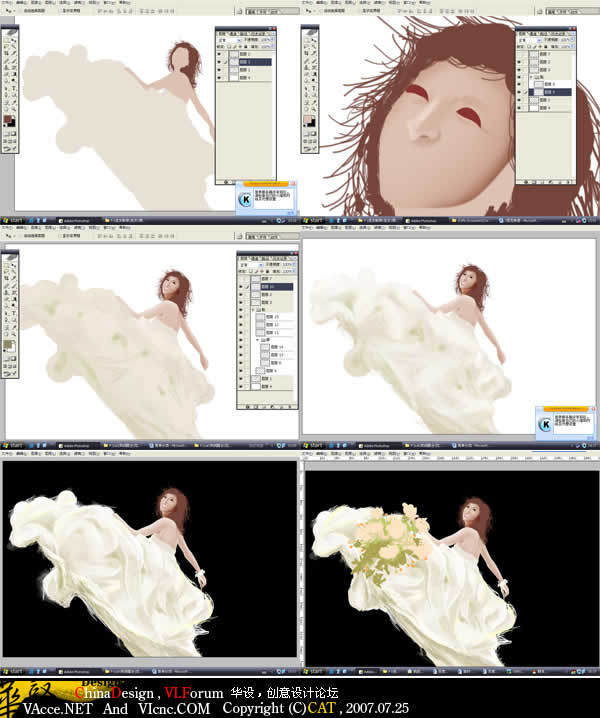Viewport: 600px width, 718px height.
Task: Open the first menu in bouquet screenshot menu bar
Action: tap(306, 453)
